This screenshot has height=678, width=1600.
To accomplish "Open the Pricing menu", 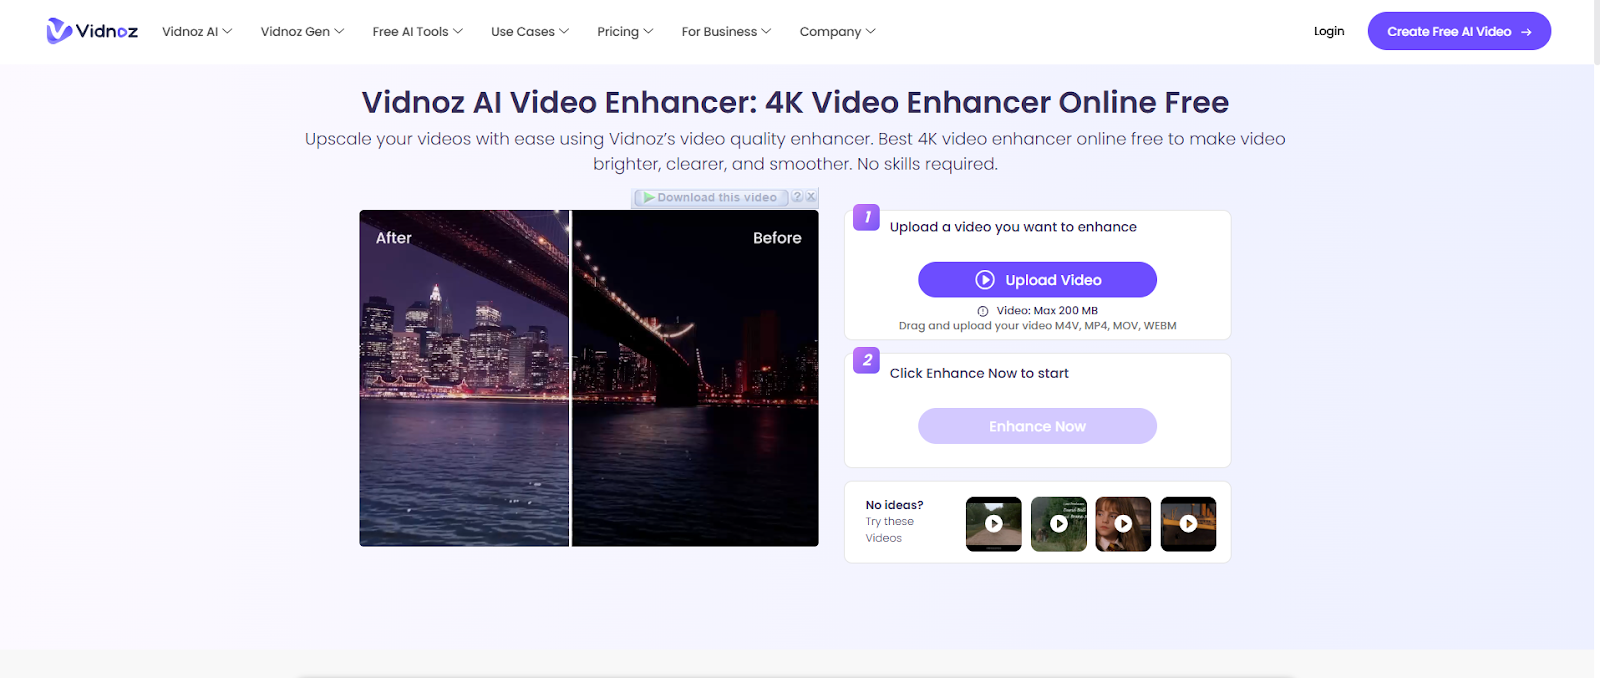I will [625, 32].
